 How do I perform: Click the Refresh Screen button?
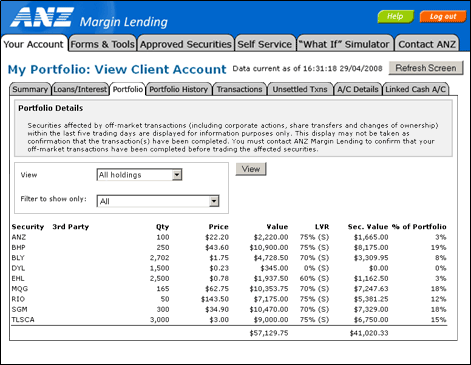tap(426, 68)
